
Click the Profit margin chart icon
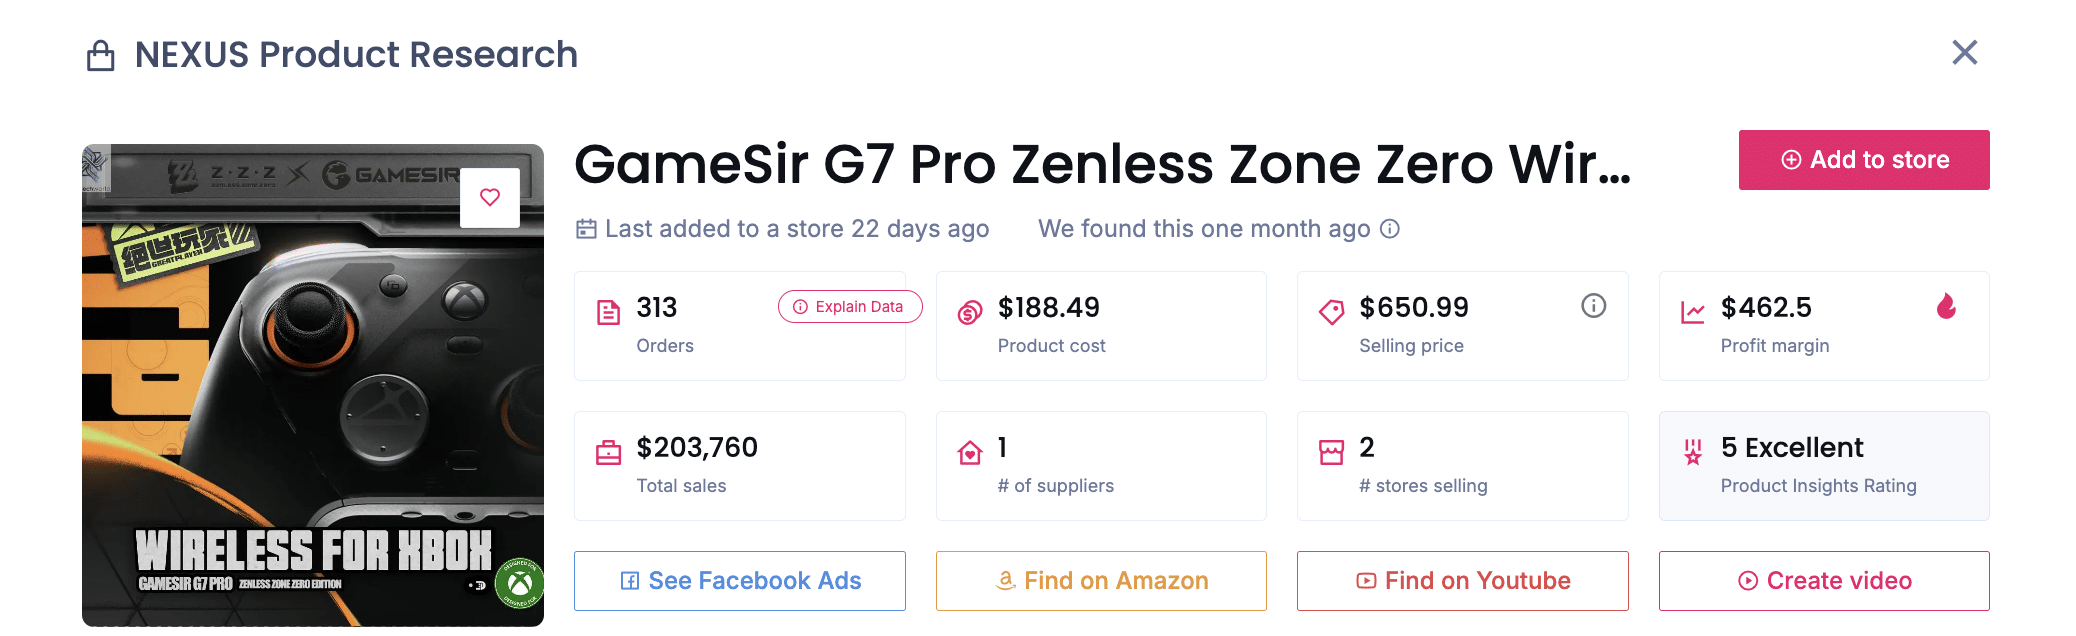tap(1692, 313)
